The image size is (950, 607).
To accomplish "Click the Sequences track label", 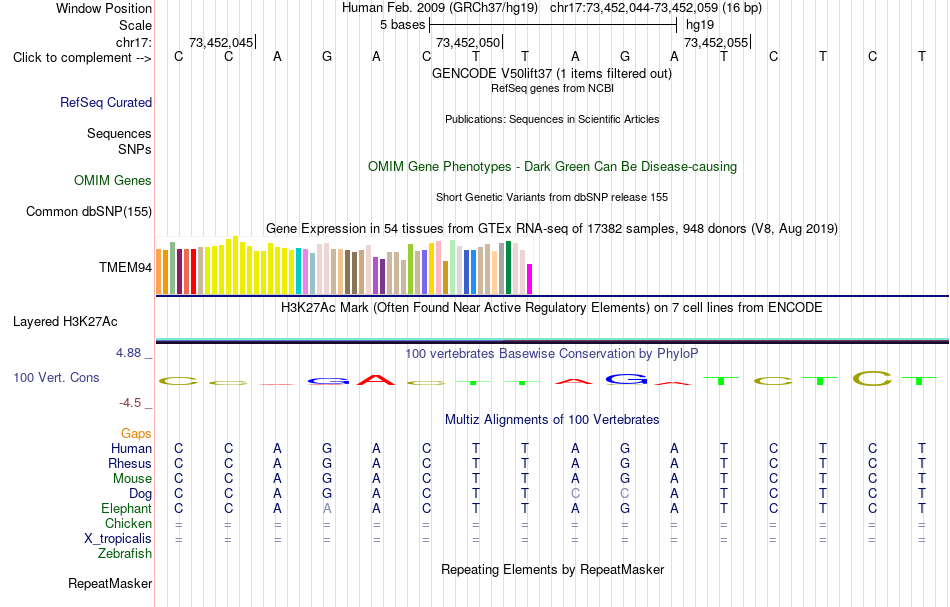I will point(119,133).
